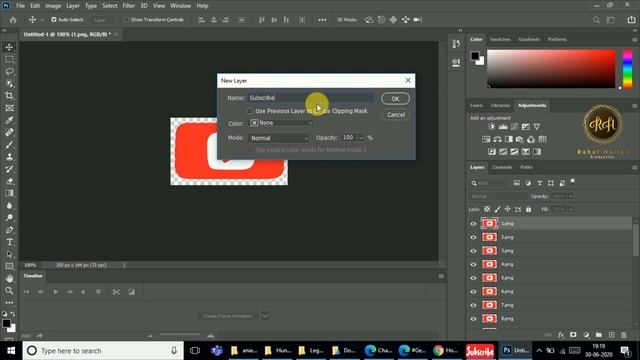Click the Windows search box in taskbar
640x360 pixels.
(x=103, y=351)
